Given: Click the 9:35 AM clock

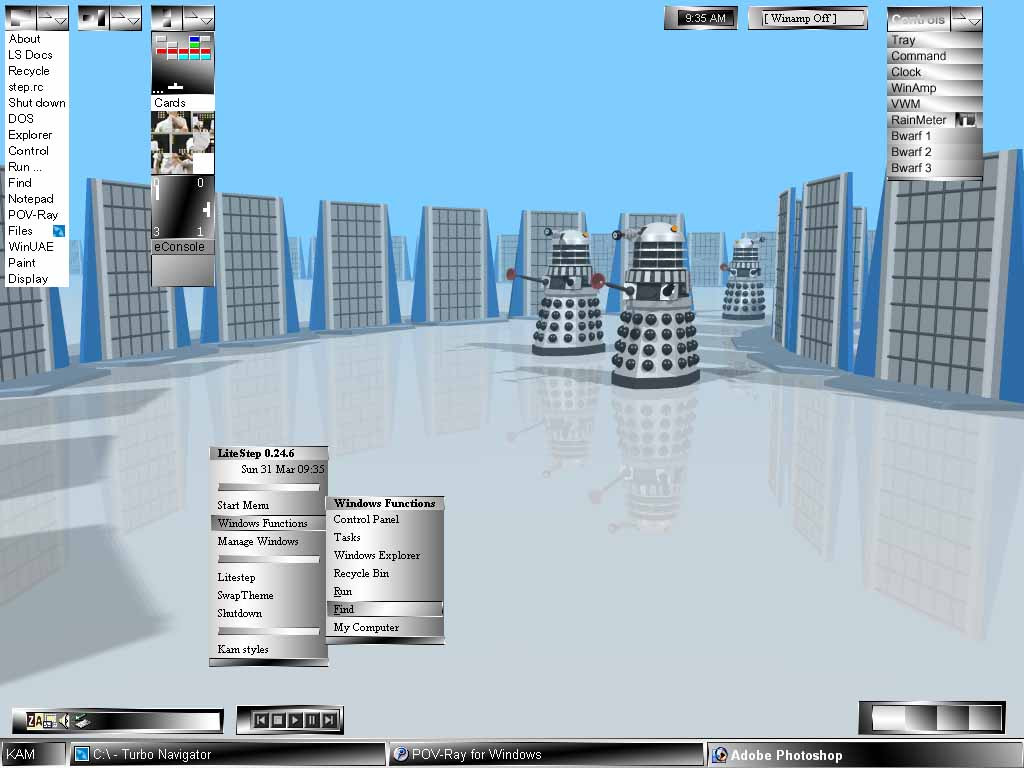Looking at the screenshot, I should point(705,18).
